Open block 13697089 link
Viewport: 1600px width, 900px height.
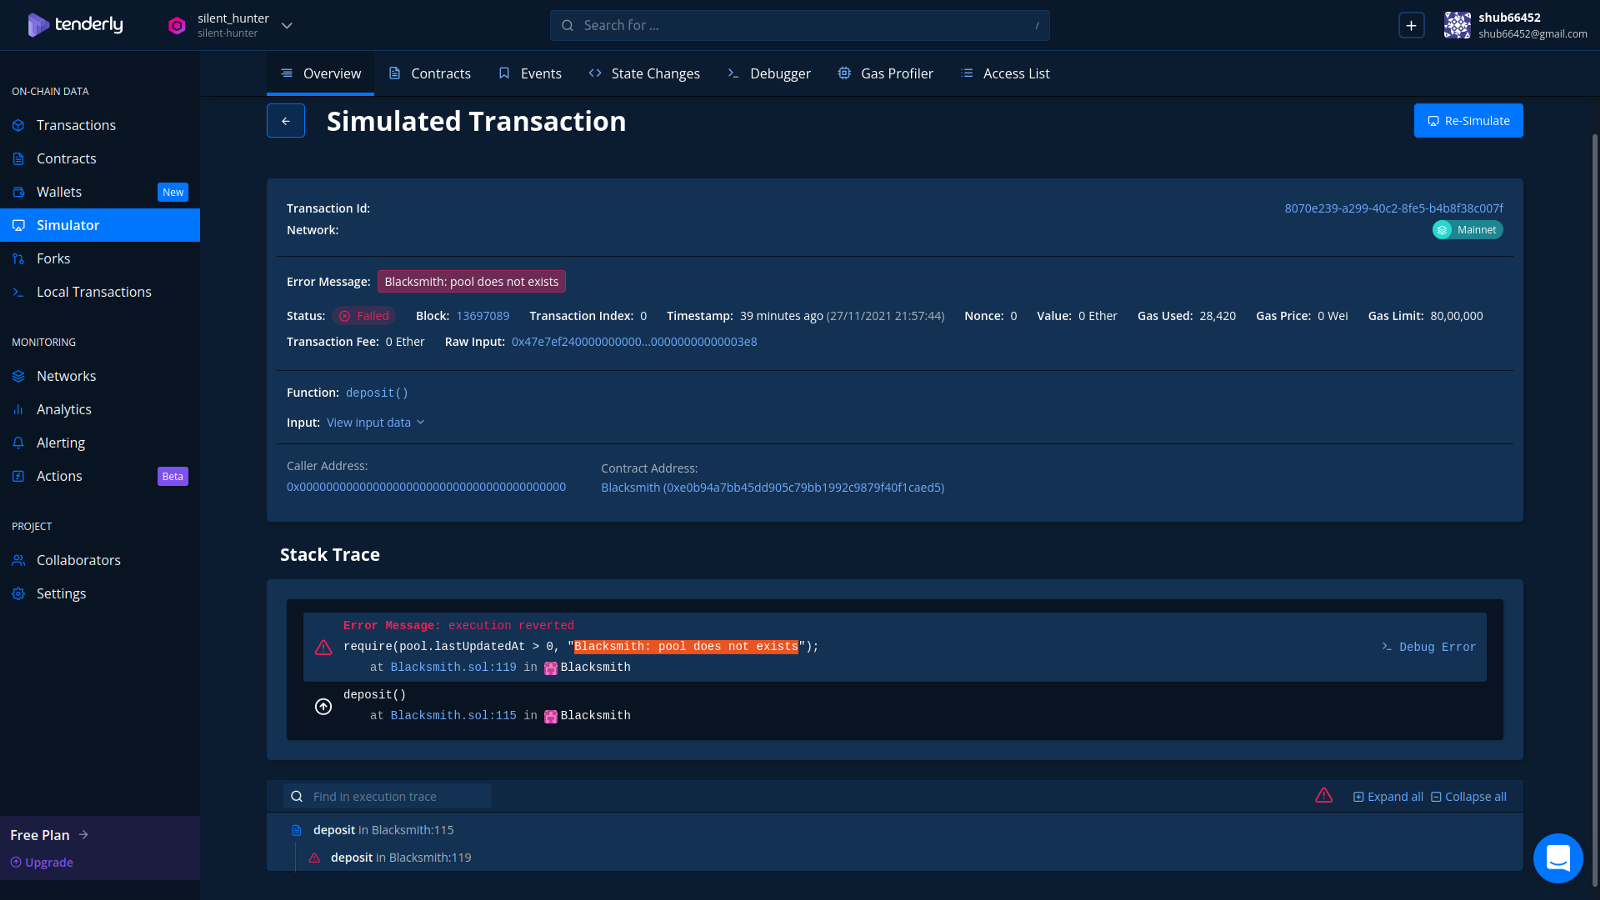[x=483, y=316]
